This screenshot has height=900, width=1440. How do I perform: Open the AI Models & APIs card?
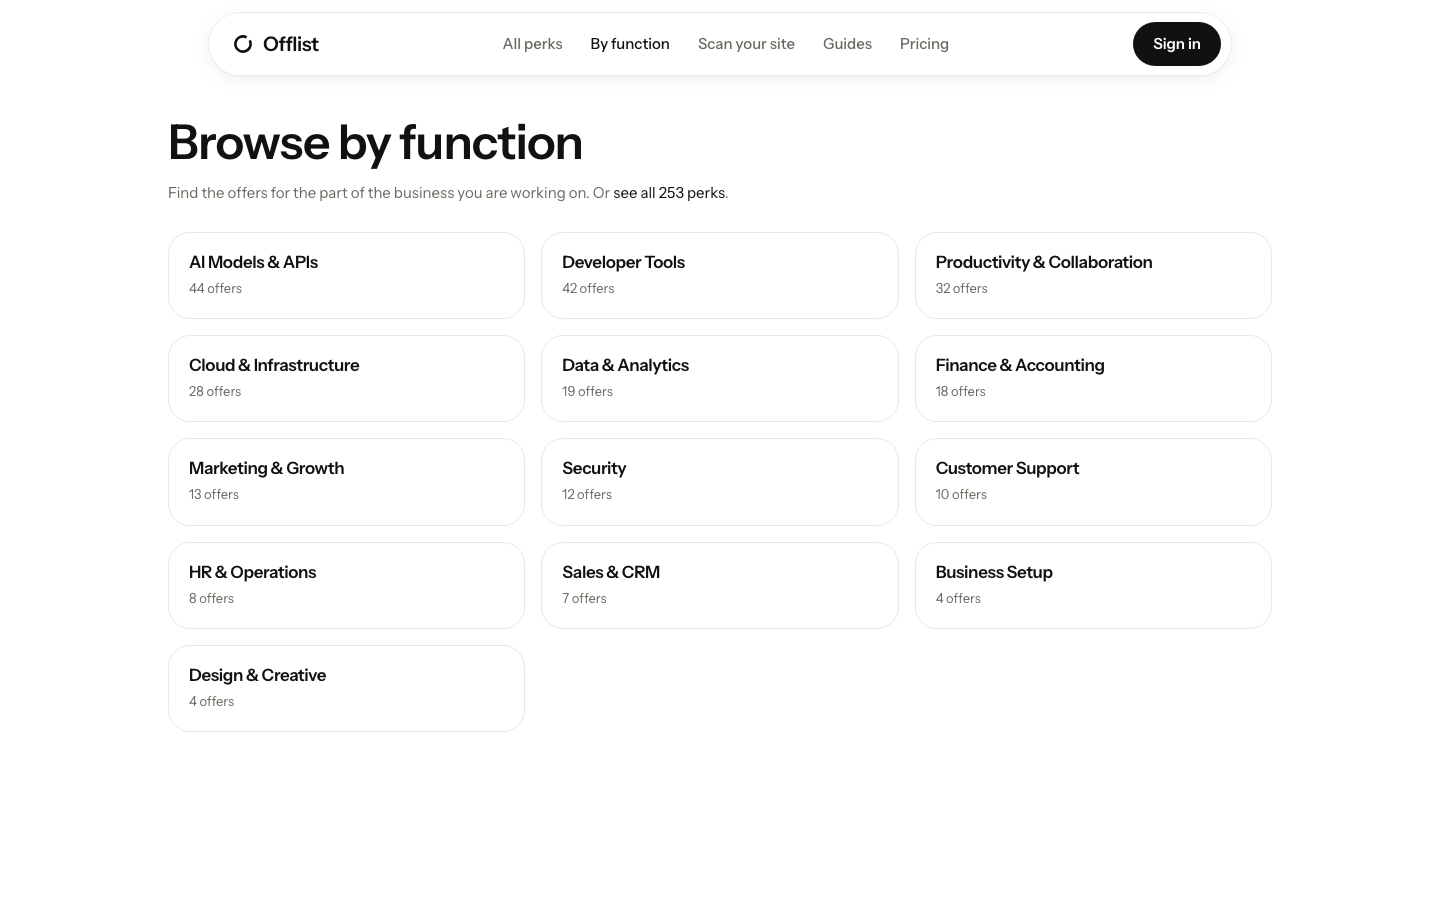(x=346, y=276)
